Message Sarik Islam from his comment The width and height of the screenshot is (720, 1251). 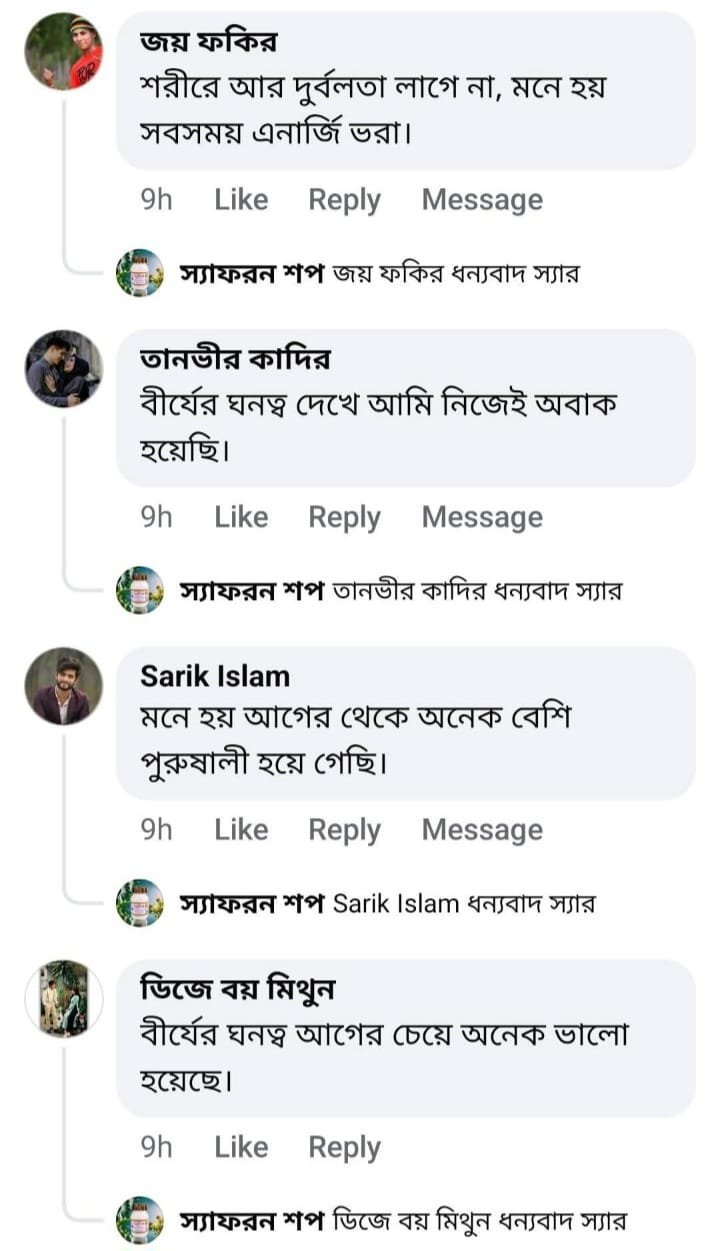pyautogui.click(x=482, y=830)
